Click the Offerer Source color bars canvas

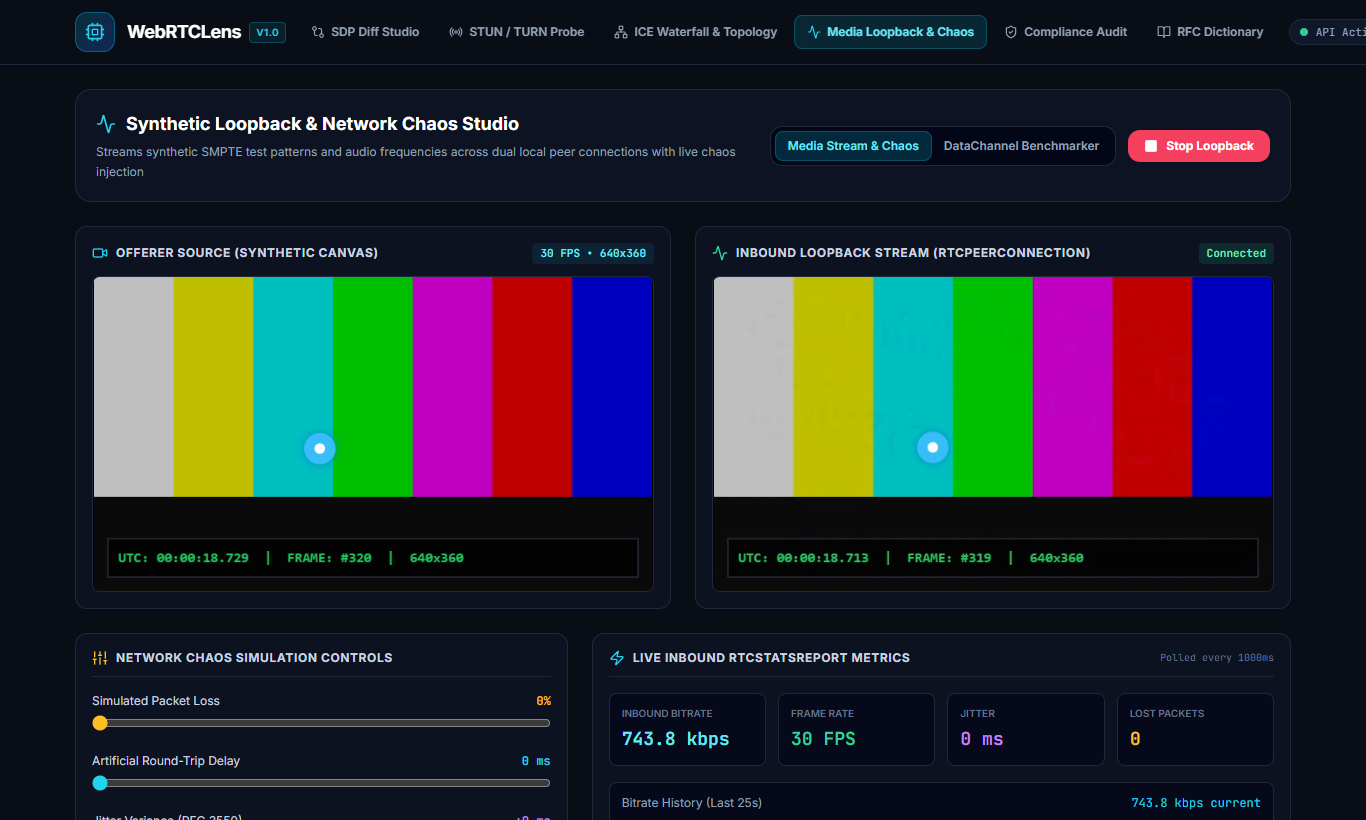point(373,433)
